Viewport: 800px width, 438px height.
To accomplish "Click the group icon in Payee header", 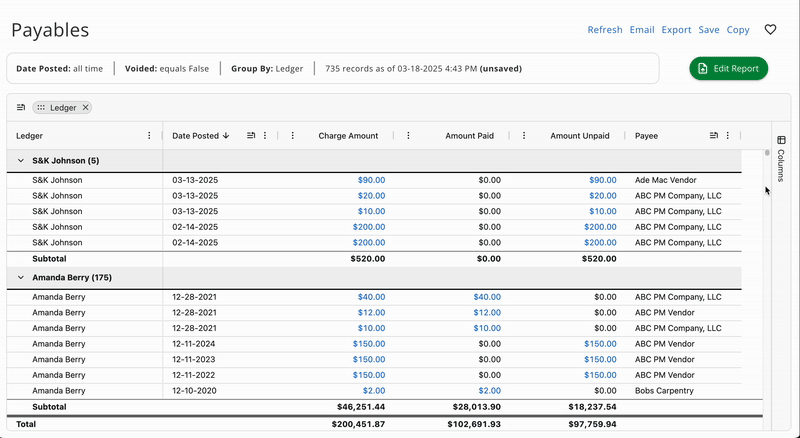I will click(714, 135).
